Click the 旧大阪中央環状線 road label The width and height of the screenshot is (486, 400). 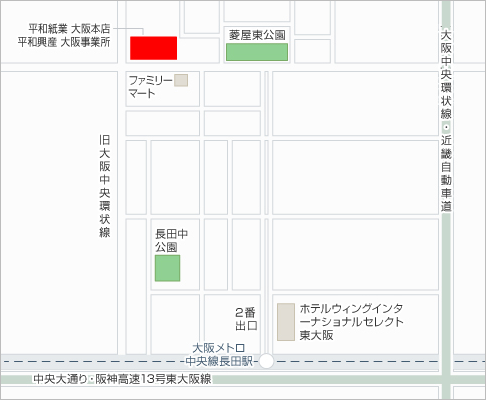(x=105, y=186)
